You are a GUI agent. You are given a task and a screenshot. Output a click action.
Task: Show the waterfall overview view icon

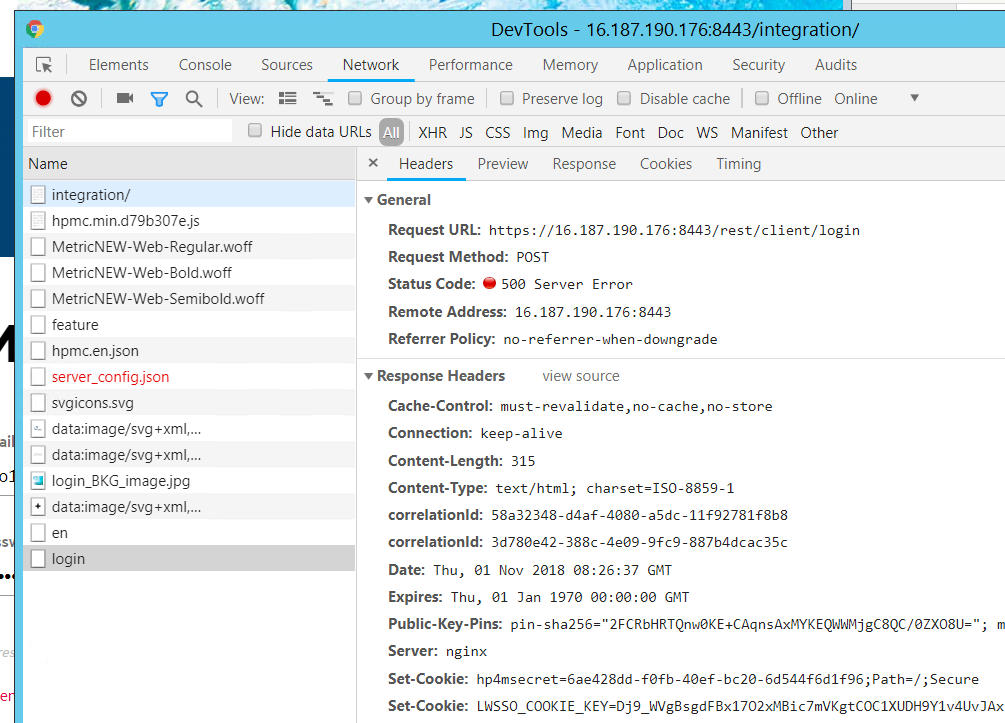click(x=322, y=98)
